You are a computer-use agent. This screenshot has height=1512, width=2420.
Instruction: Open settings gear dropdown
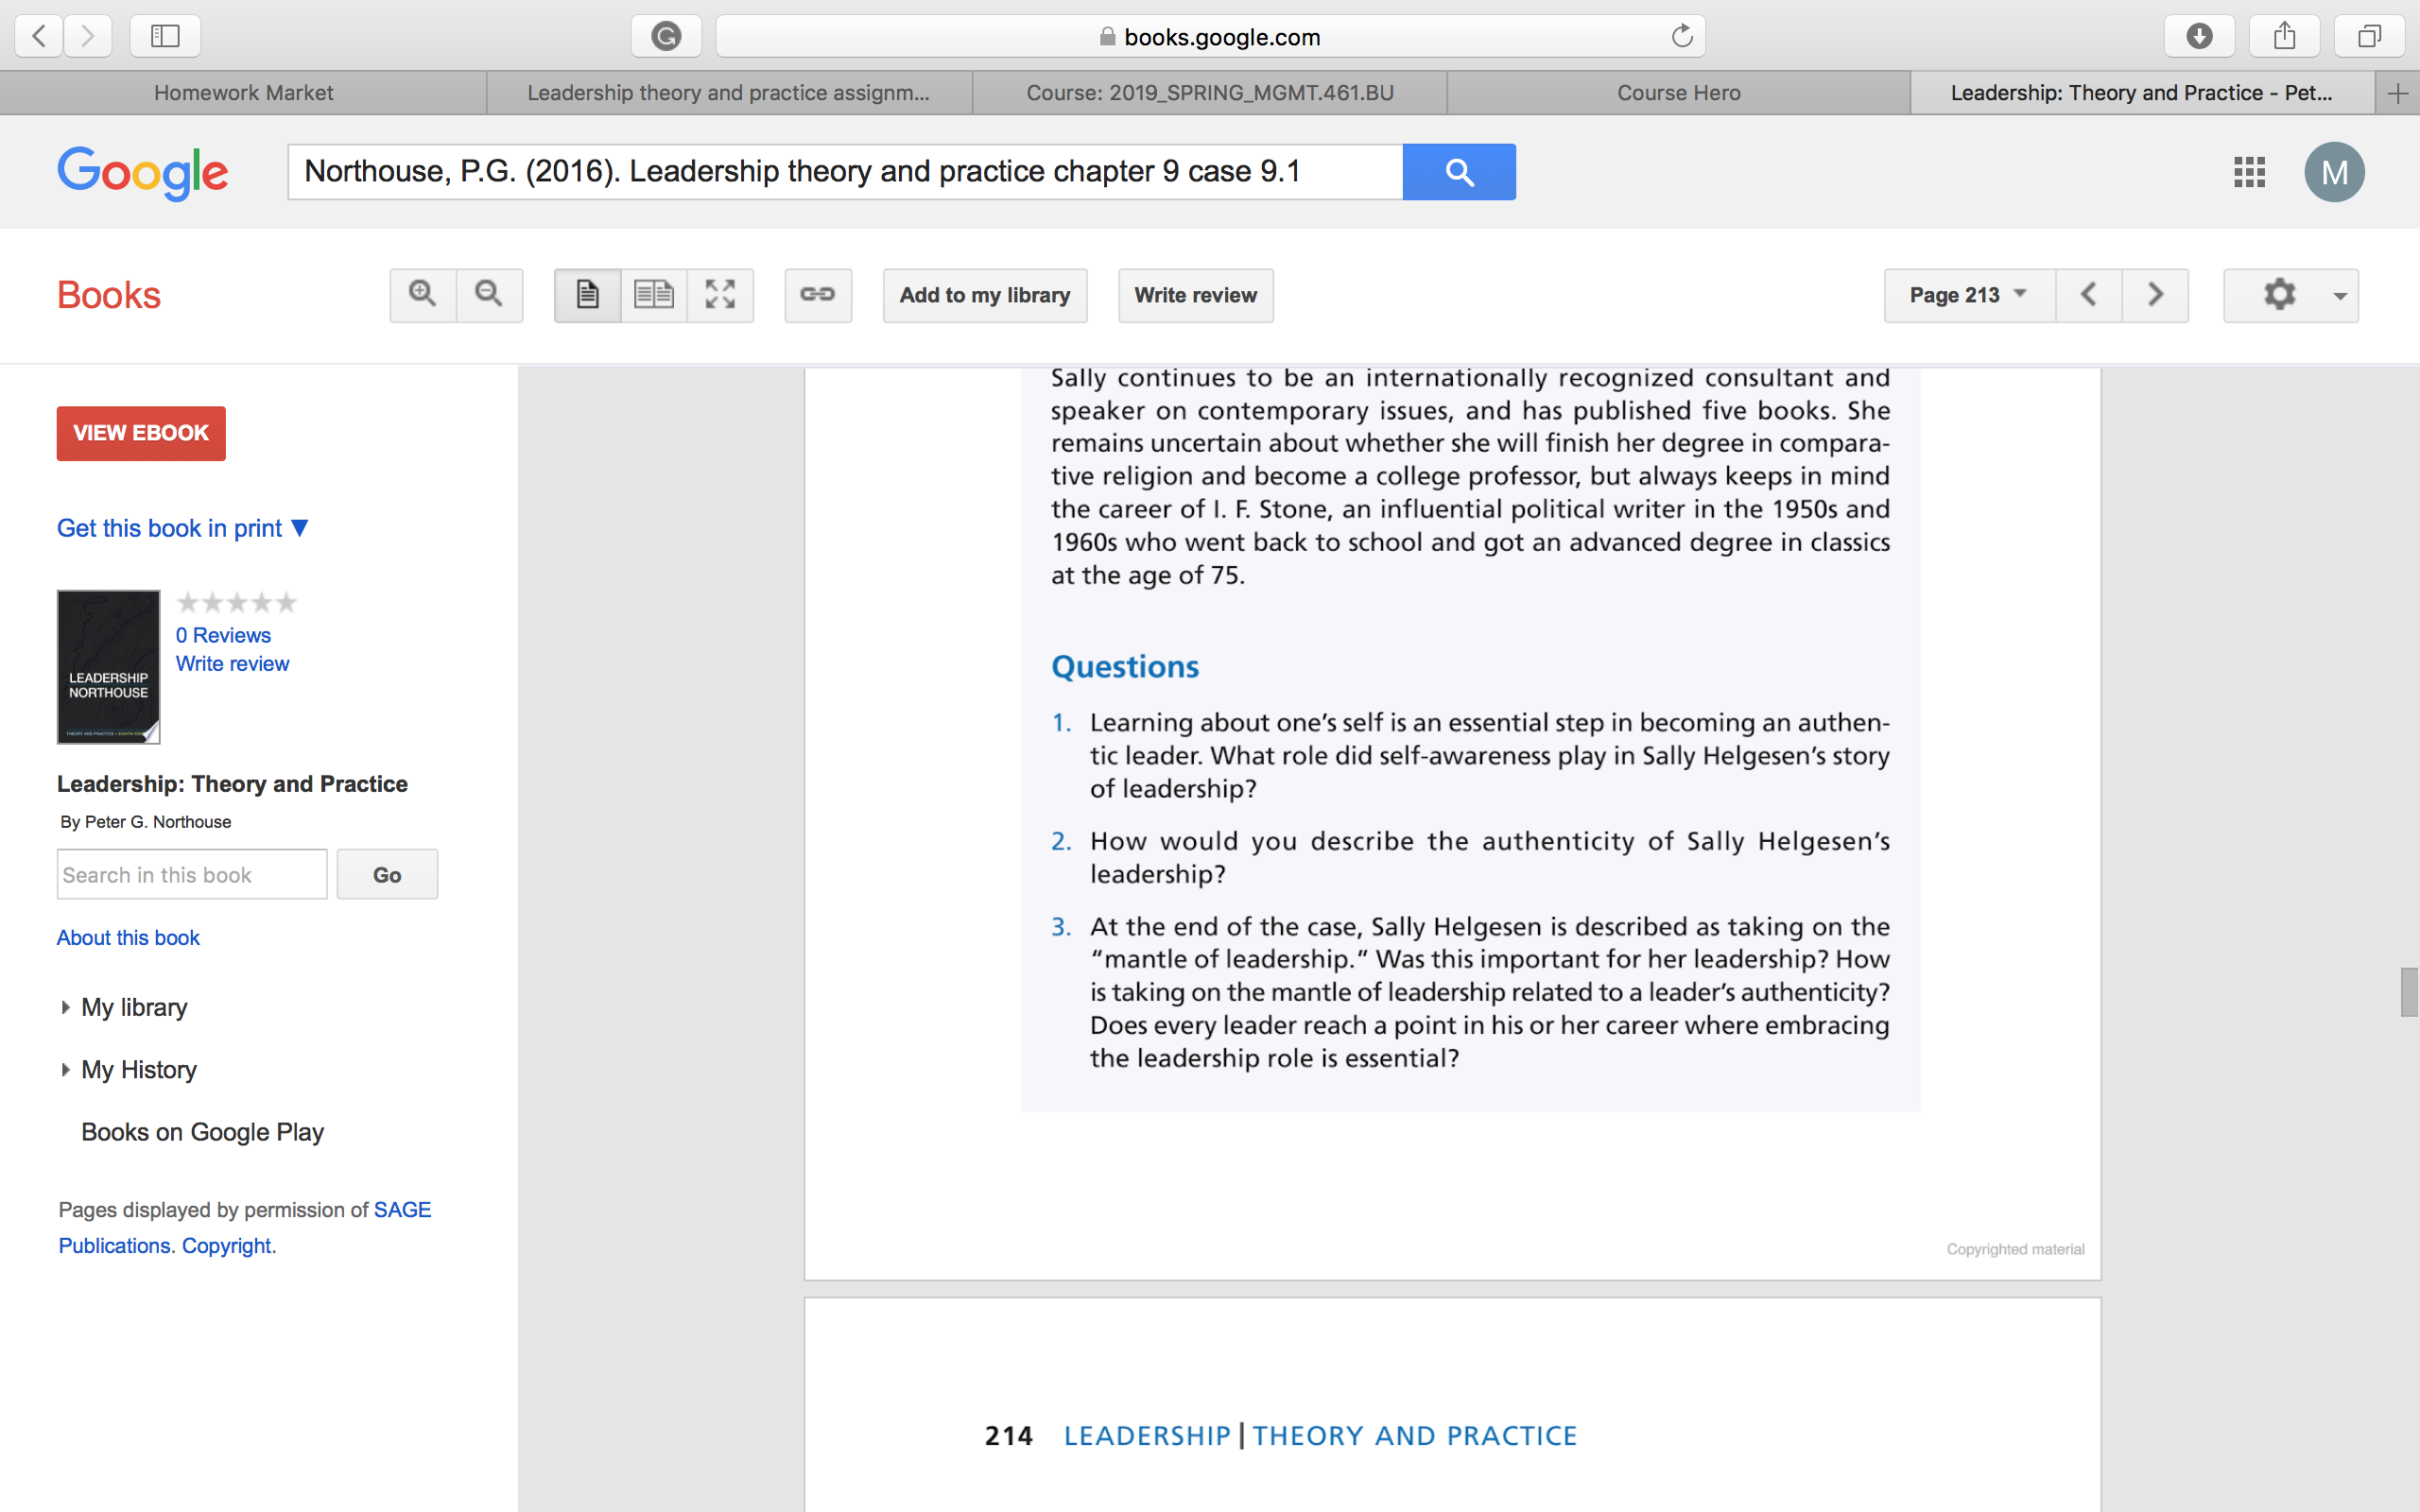(2291, 295)
